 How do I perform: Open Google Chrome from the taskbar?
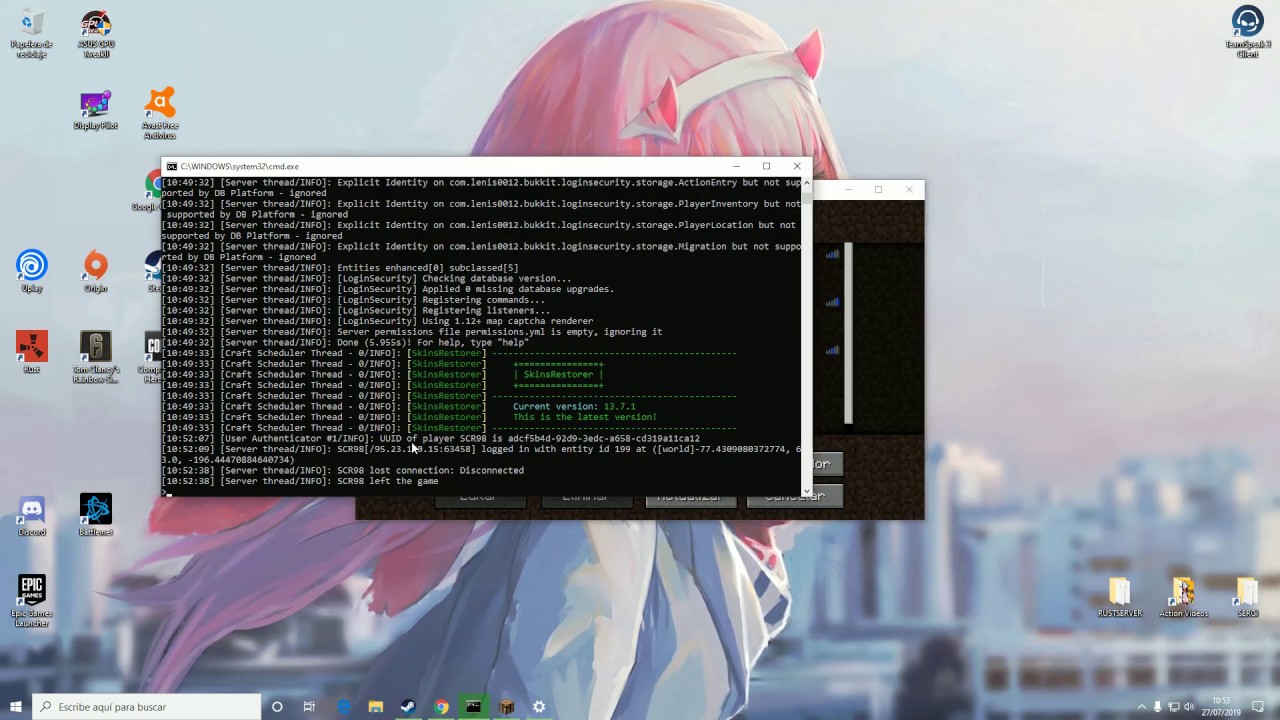click(441, 707)
